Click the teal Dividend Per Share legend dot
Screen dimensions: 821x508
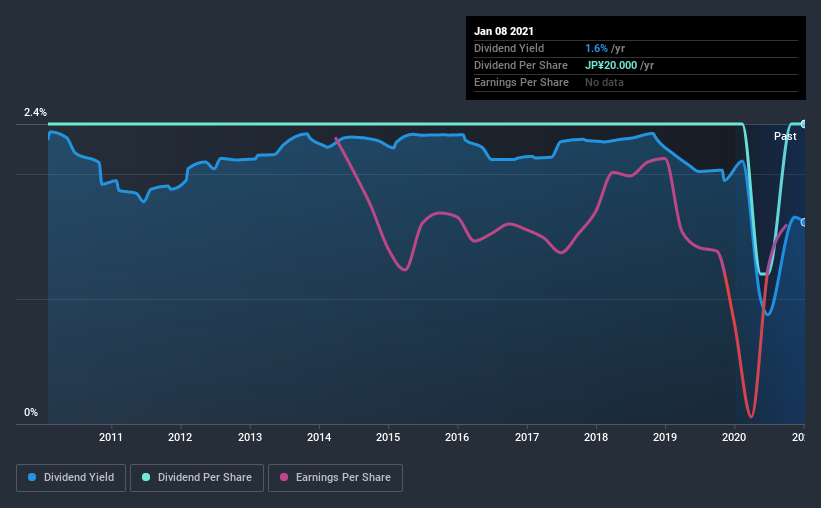coord(146,477)
